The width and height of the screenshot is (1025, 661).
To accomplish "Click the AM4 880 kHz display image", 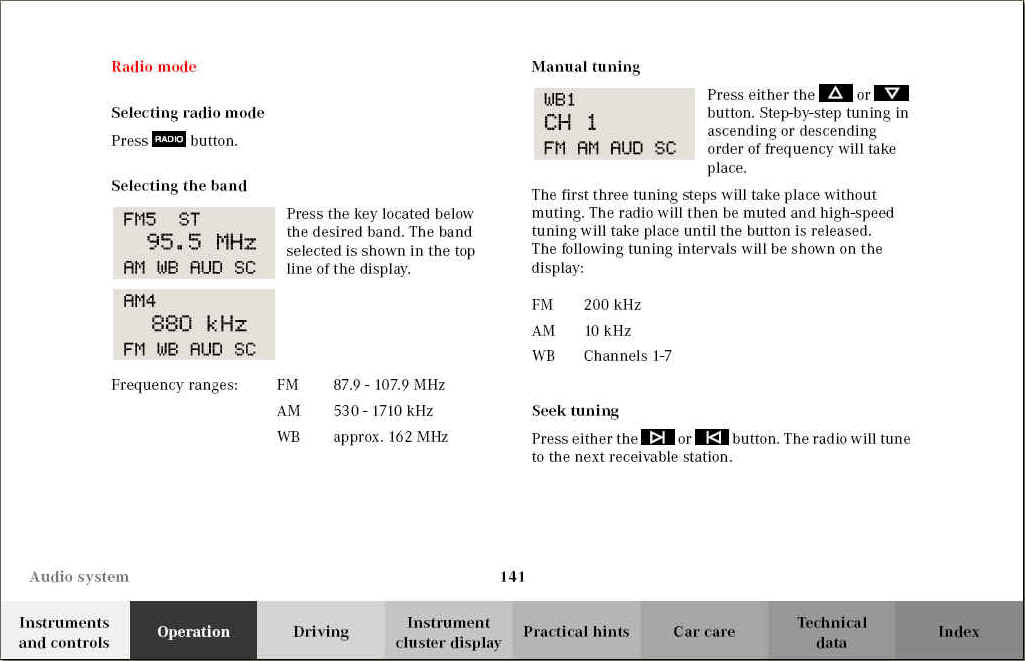I will pos(193,324).
